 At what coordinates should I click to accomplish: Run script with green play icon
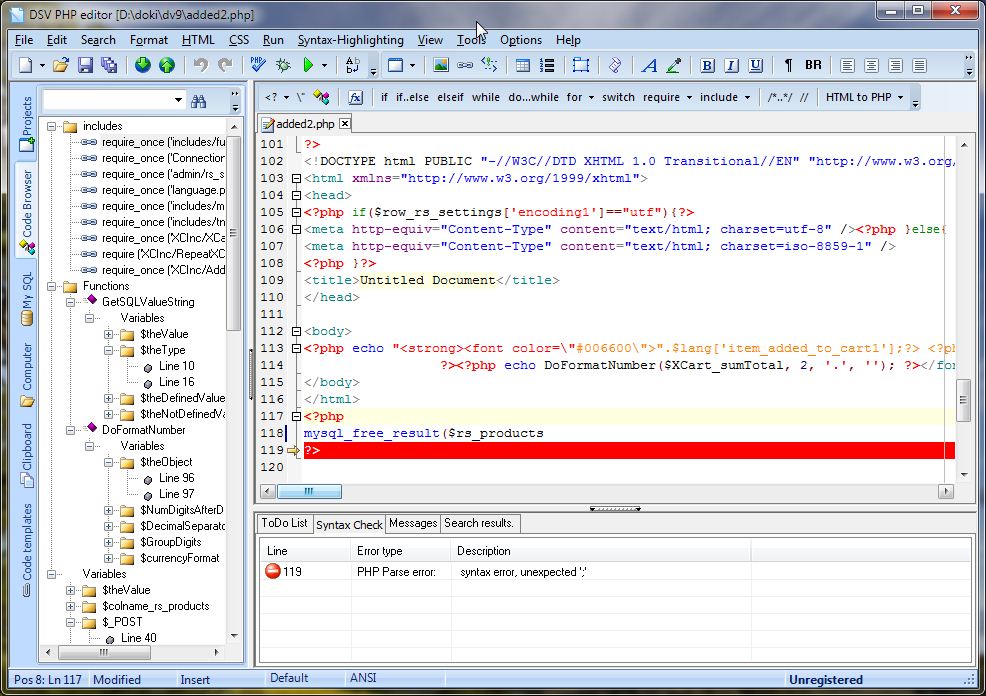(308, 65)
